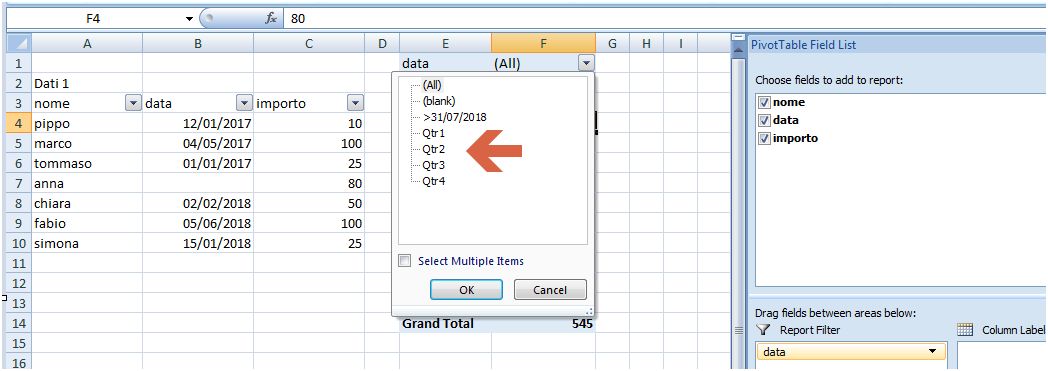Click the select-all corner of the sheet
The image size is (1048, 371).
[19, 44]
